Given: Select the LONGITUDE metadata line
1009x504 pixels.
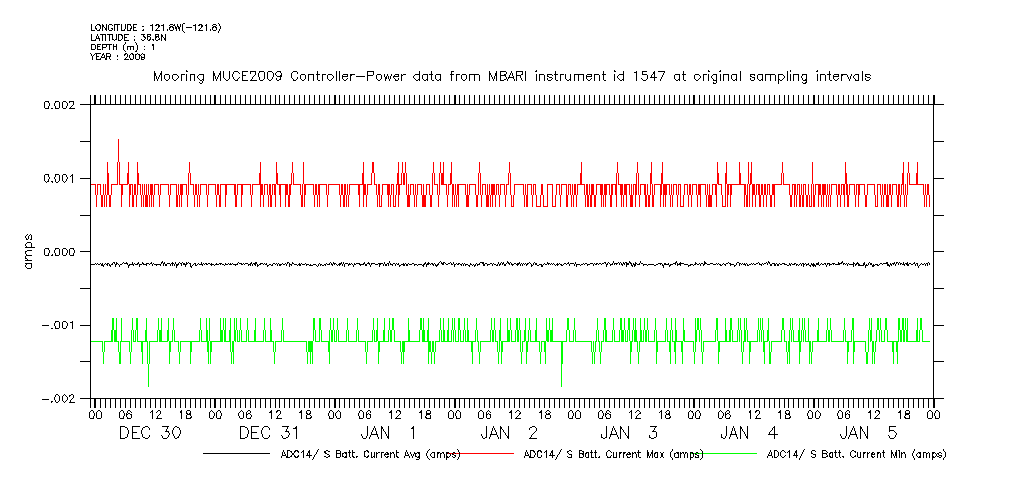Looking at the screenshot, I should click(x=155, y=27).
